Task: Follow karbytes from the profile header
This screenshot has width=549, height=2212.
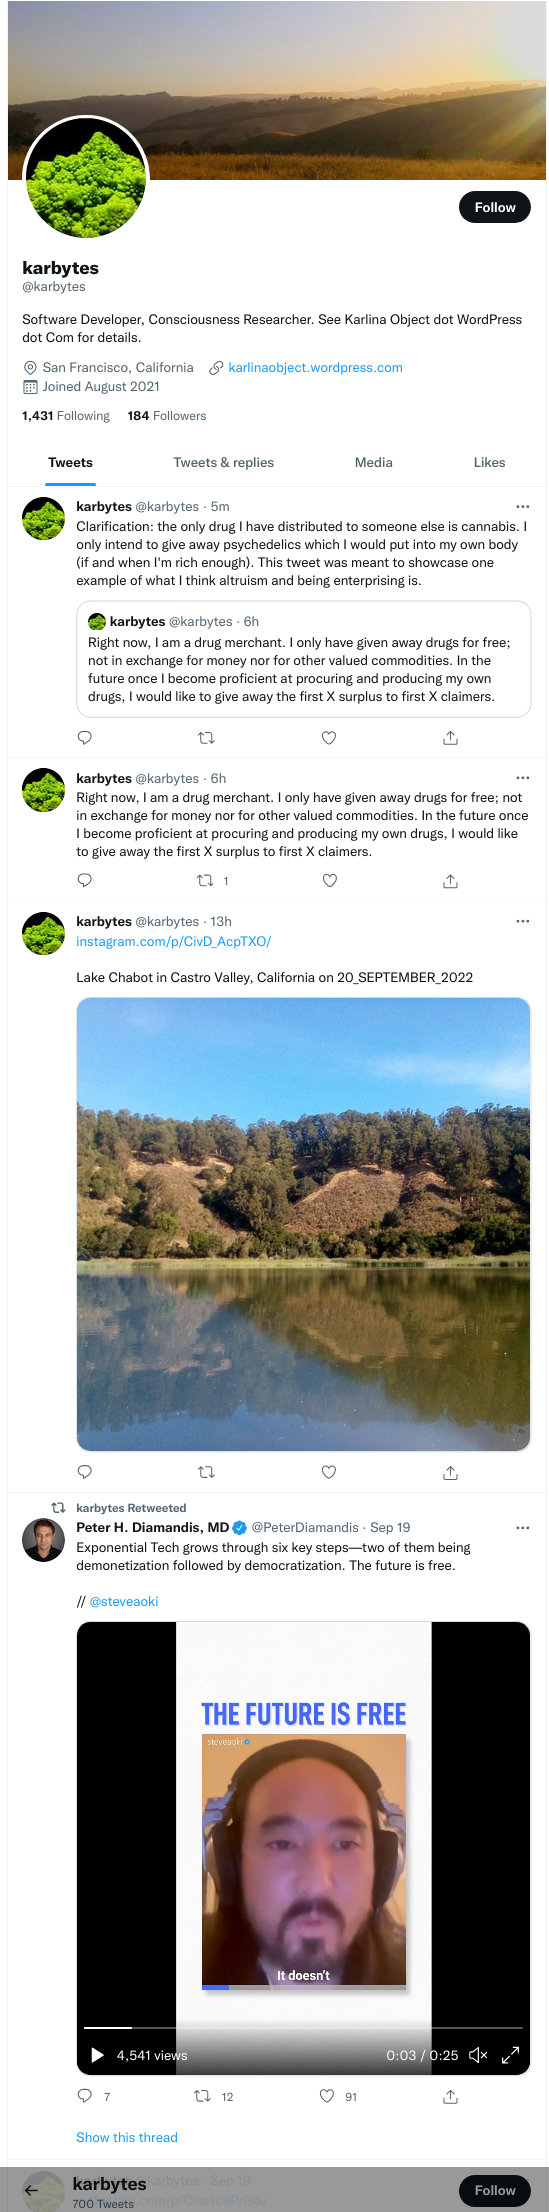Action: coord(495,207)
